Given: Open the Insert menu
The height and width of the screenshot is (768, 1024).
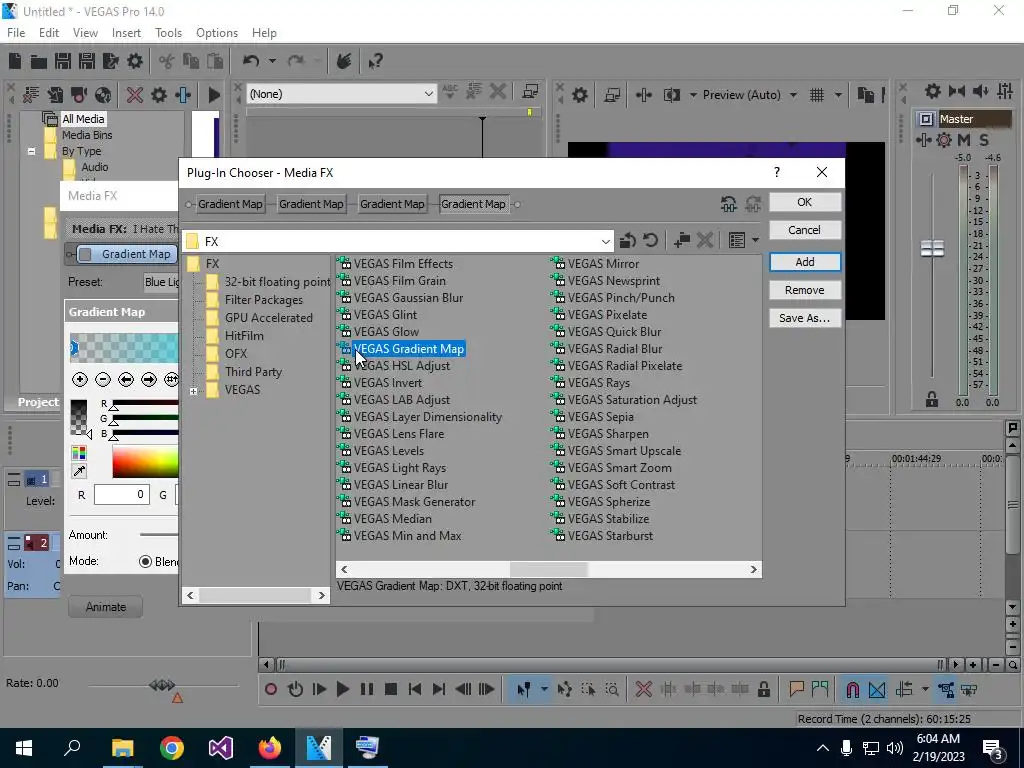Looking at the screenshot, I should point(126,33).
